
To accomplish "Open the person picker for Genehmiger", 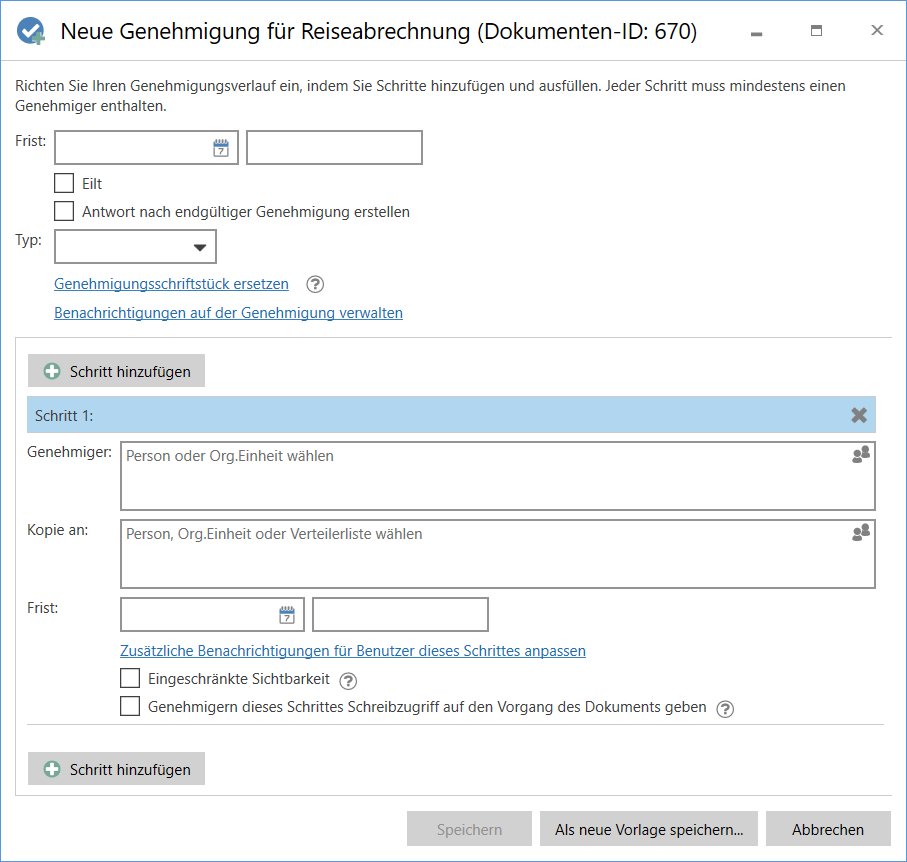I will click(860, 453).
